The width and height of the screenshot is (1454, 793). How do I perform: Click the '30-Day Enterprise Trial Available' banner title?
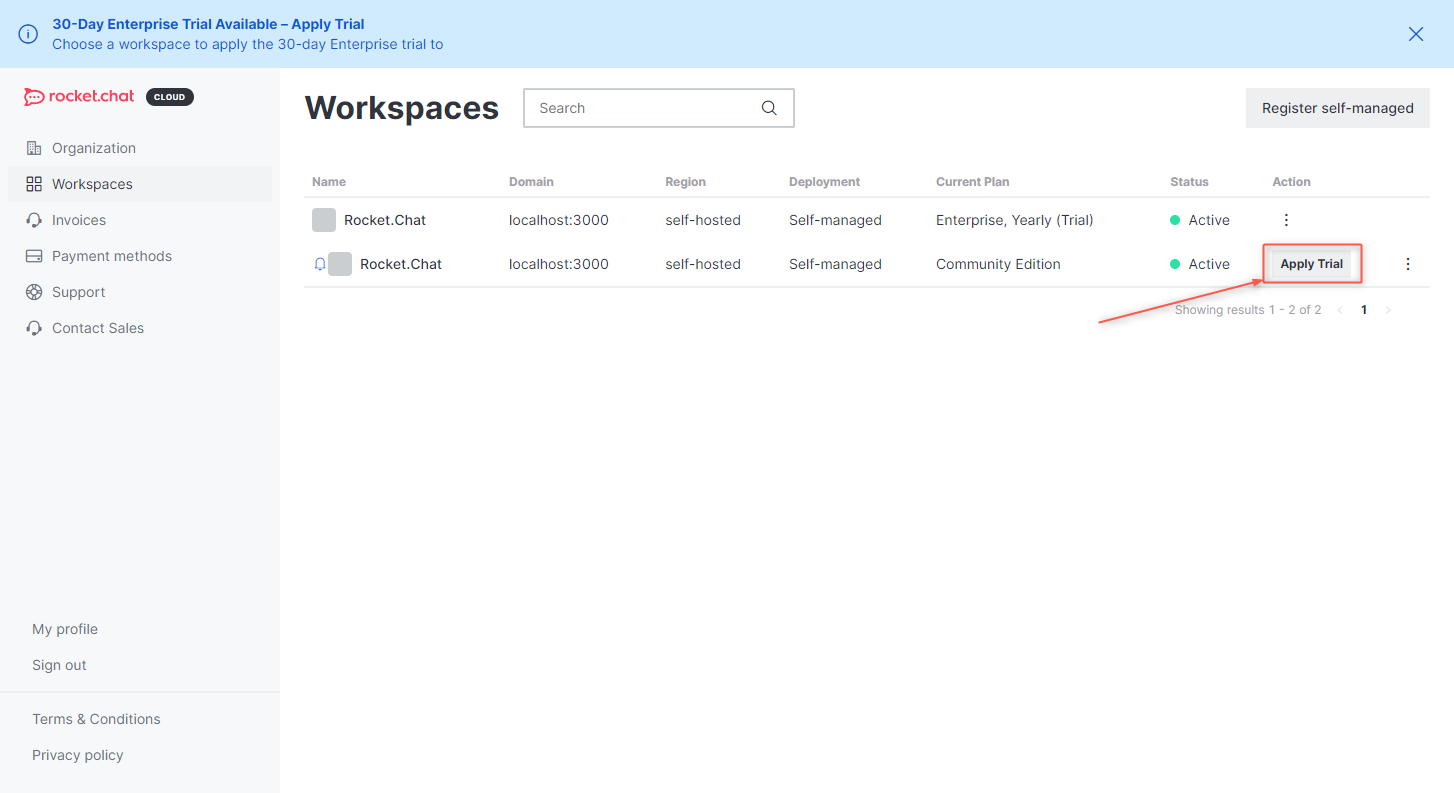pyautogui.click(x=208, y=24)
